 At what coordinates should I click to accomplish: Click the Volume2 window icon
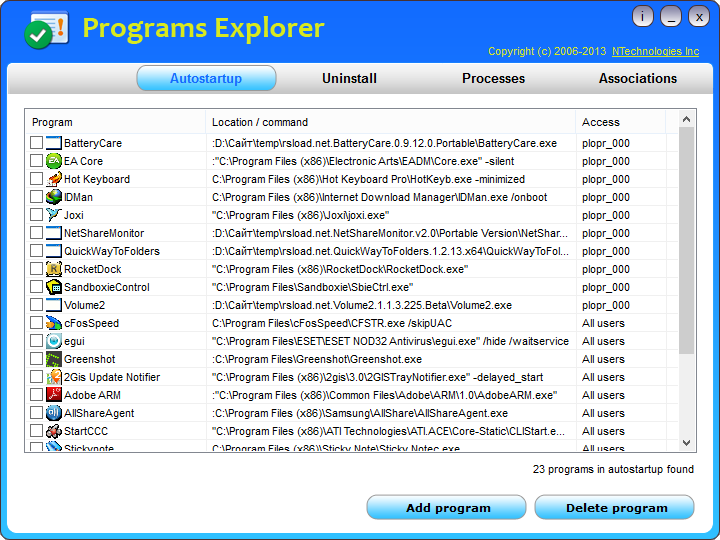click(x=54, y=305)
